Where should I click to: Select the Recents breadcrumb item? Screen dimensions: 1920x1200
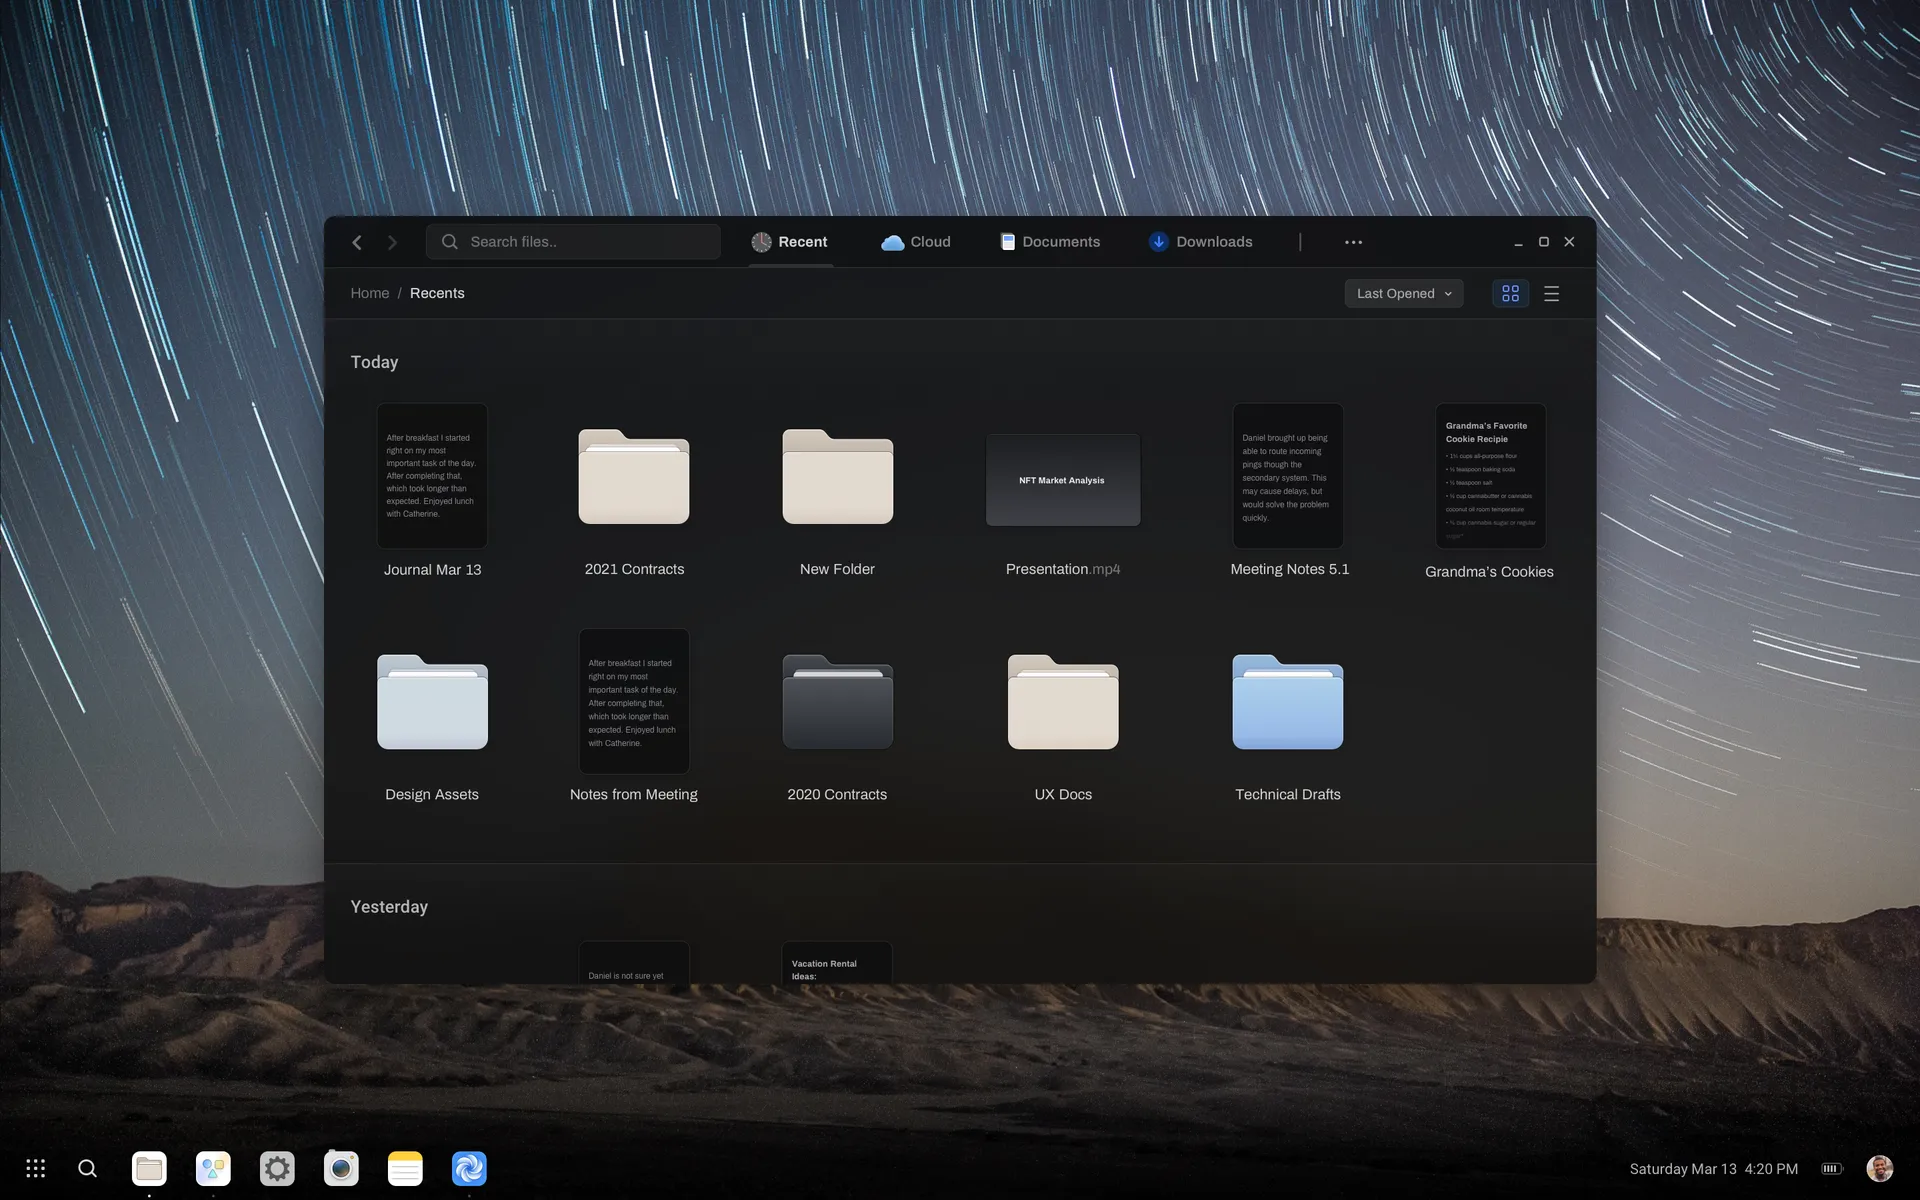437,293
